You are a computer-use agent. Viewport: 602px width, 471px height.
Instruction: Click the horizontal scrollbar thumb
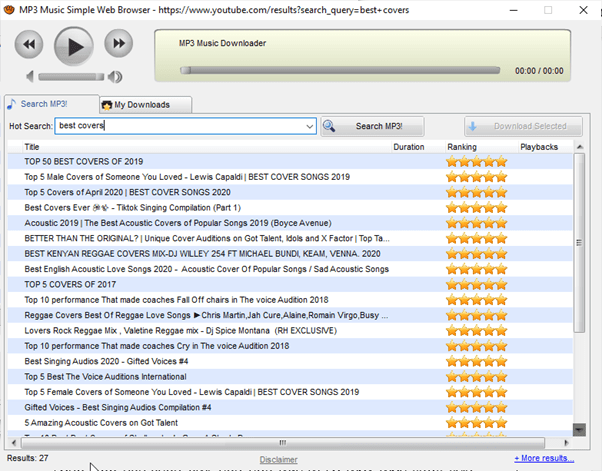[283, 443]
